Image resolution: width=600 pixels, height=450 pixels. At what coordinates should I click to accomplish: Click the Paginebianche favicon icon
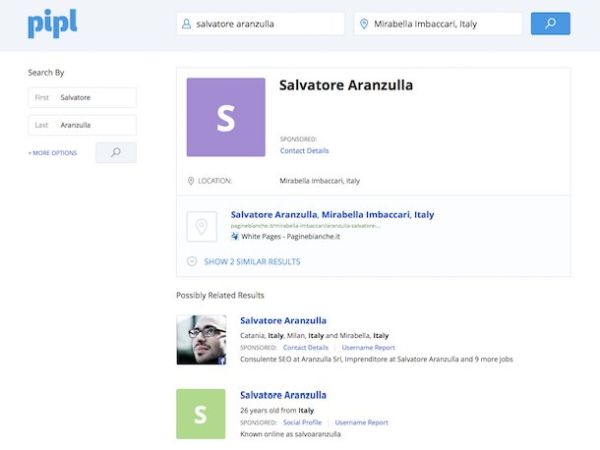coord(235,236)
